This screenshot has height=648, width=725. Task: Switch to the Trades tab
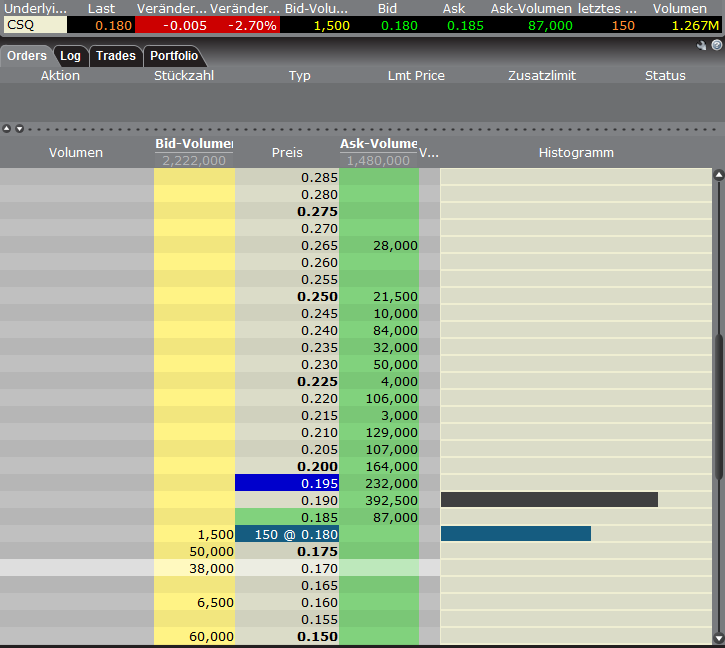click(115, 56)
